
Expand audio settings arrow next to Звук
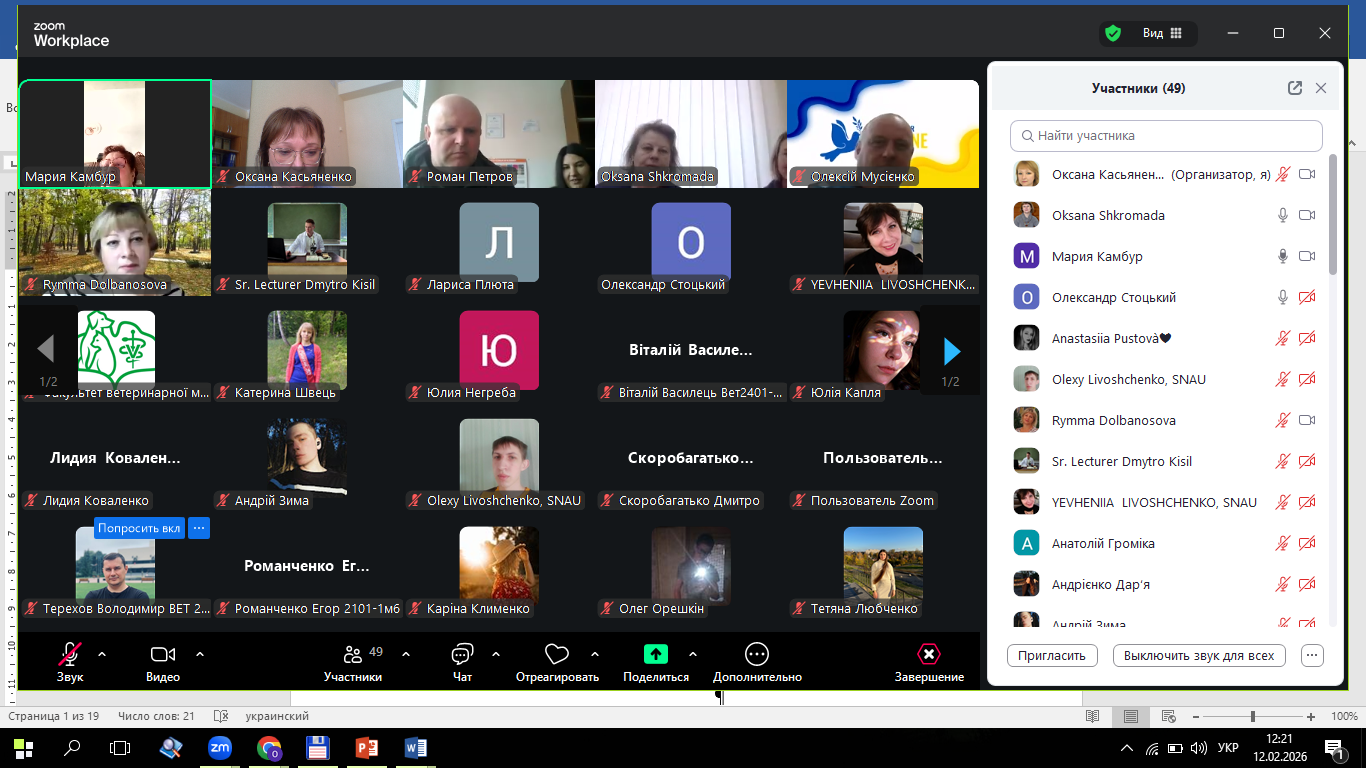(102, 654)
